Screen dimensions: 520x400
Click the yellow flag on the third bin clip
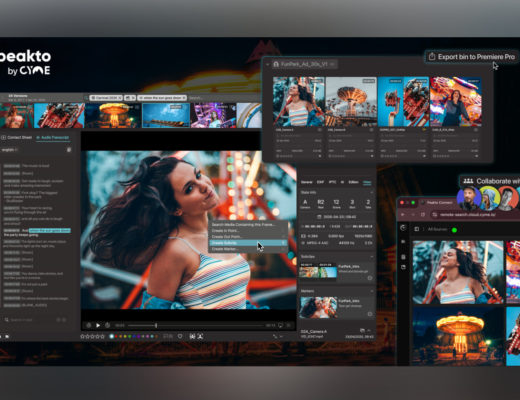point(424,130)
